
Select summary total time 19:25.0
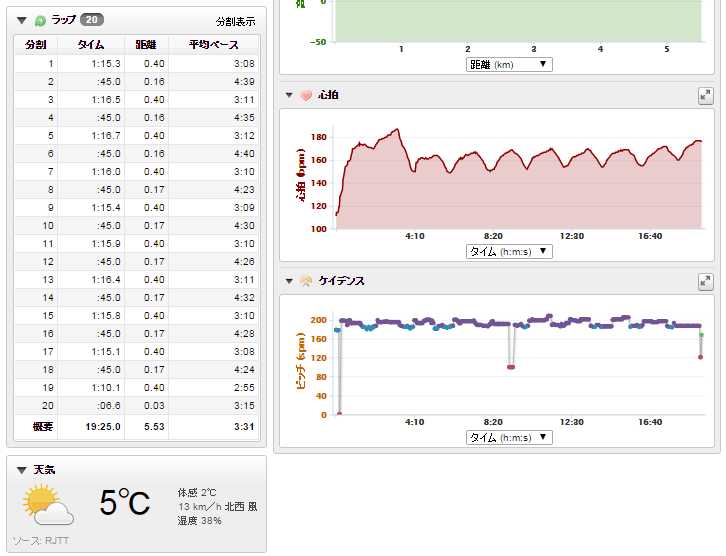click(x=103, y=427)
